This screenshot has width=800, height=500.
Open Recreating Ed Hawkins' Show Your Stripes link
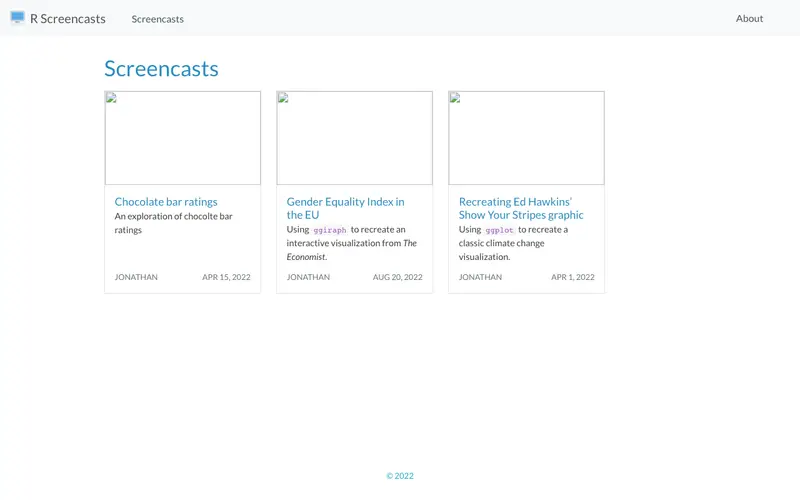coord(521,208)
